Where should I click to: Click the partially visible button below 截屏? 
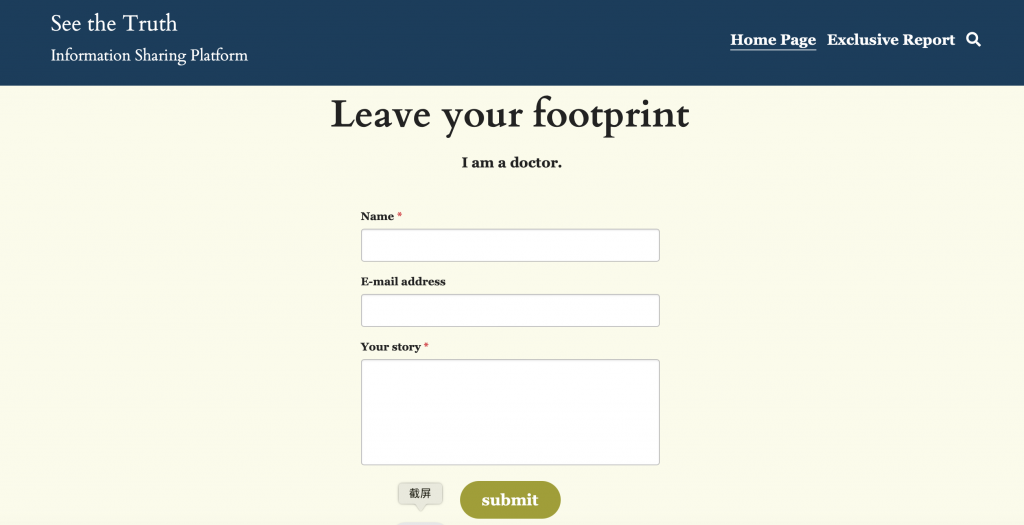(x=420, y=522)
